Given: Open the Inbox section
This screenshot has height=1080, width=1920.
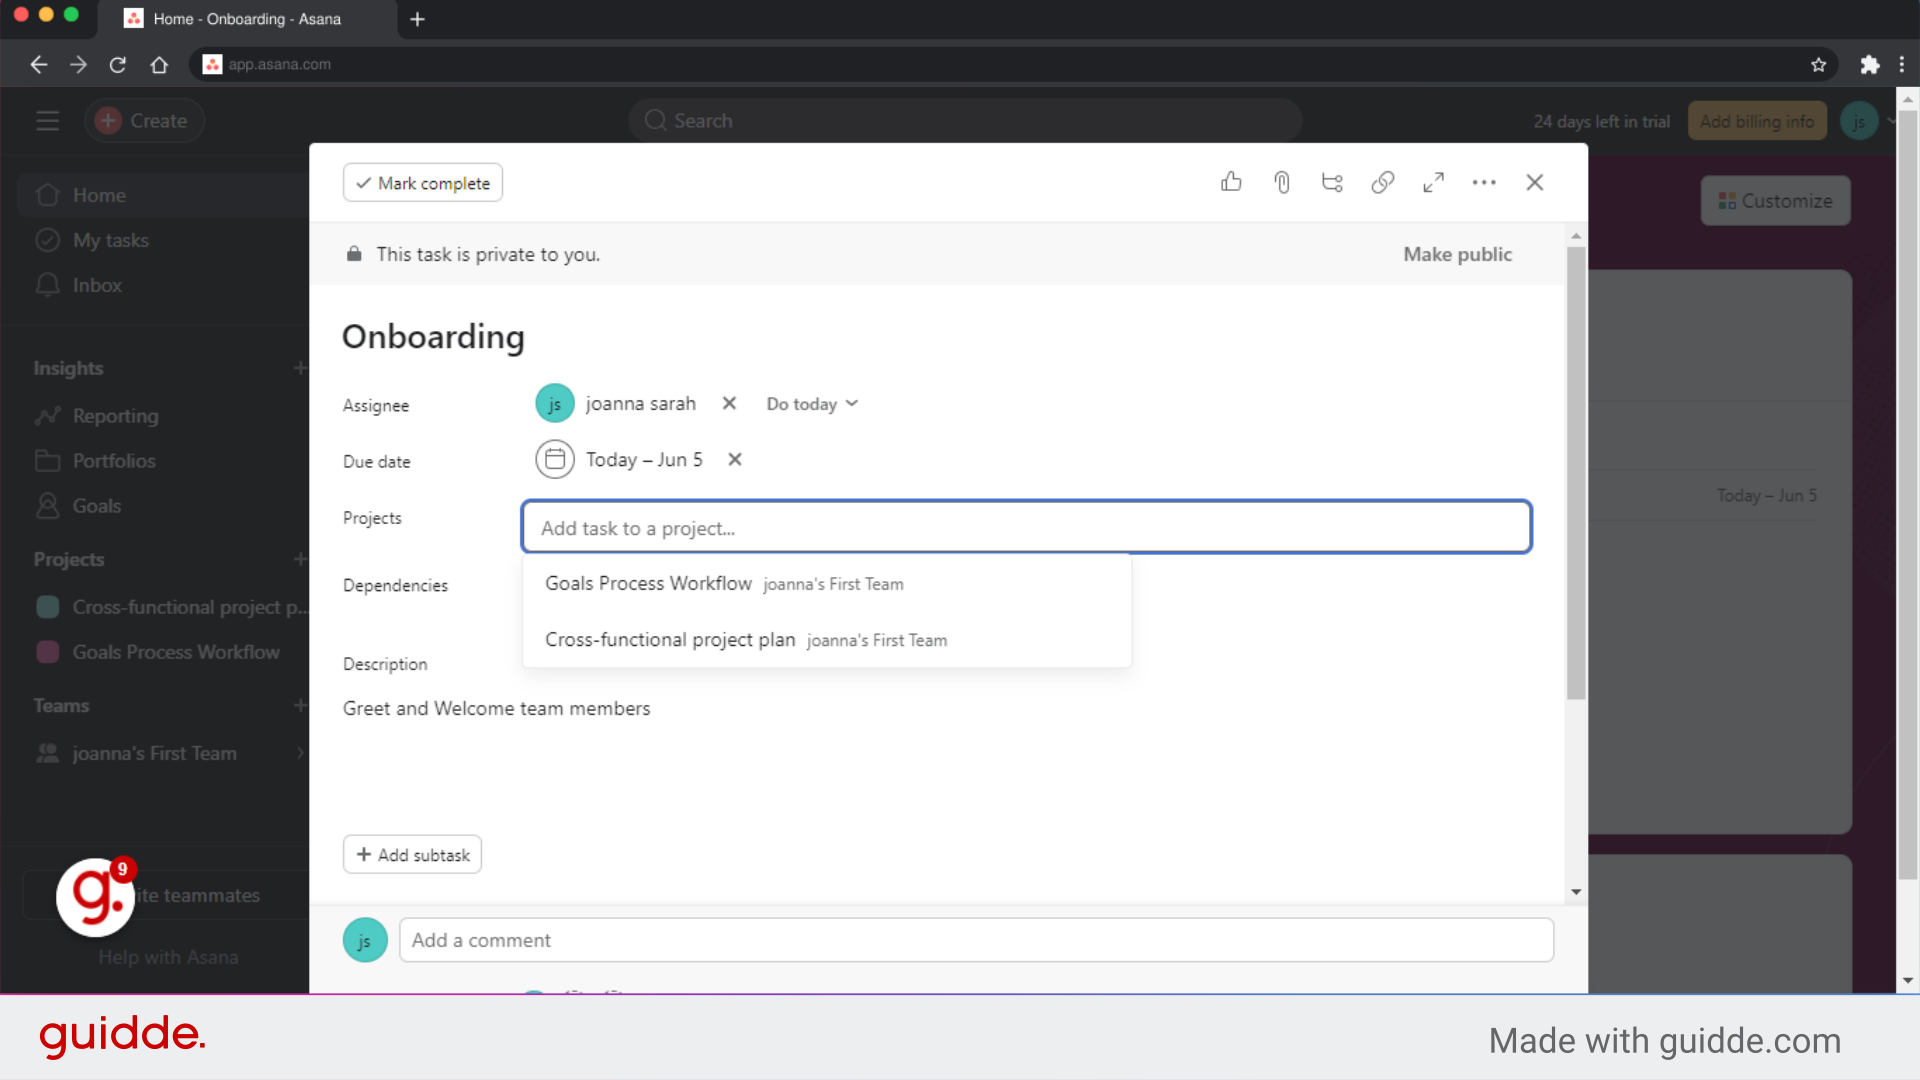Looking at the screenshot, I should click(94, 285).
